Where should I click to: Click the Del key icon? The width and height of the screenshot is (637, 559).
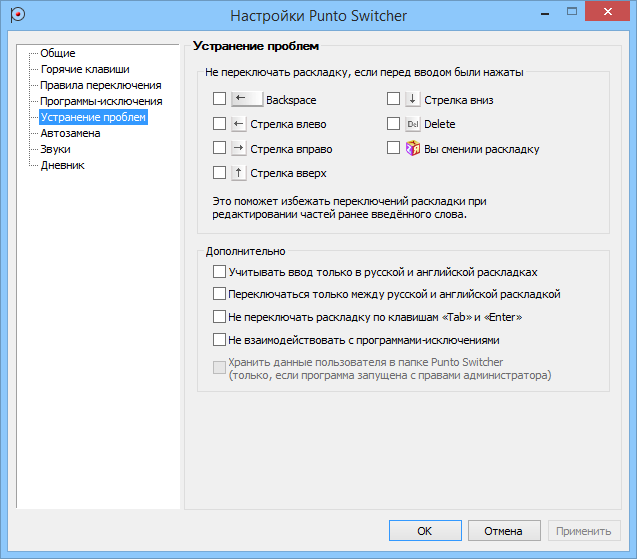[412, 124]
